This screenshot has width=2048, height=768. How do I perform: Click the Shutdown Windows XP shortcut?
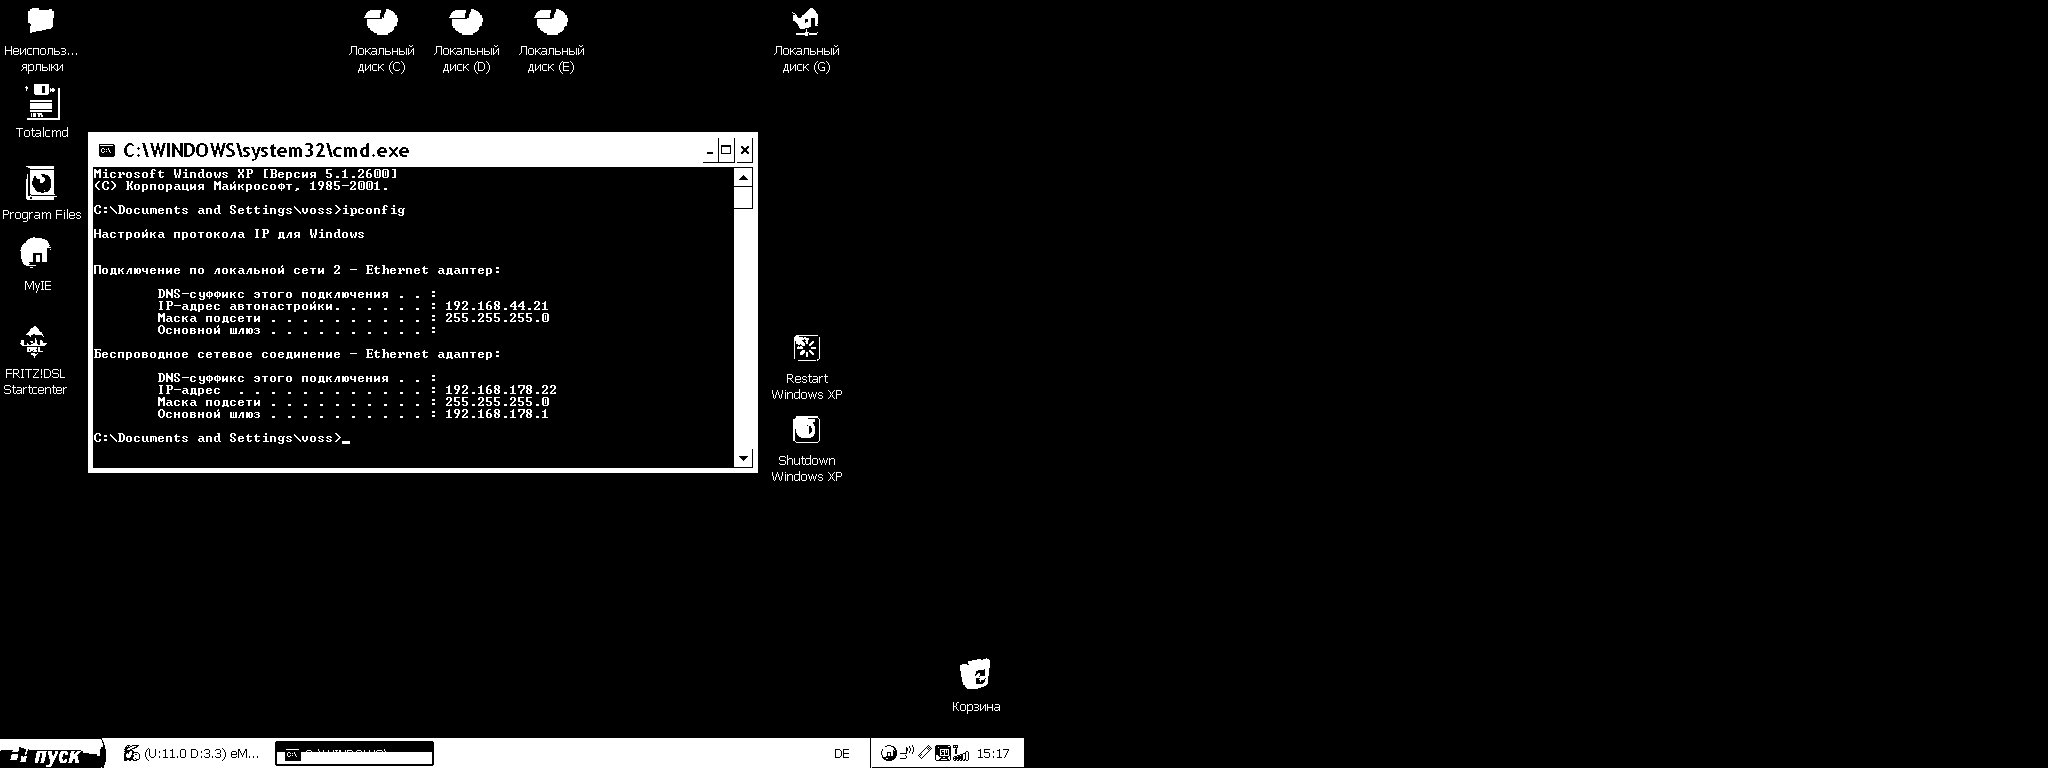806,430
